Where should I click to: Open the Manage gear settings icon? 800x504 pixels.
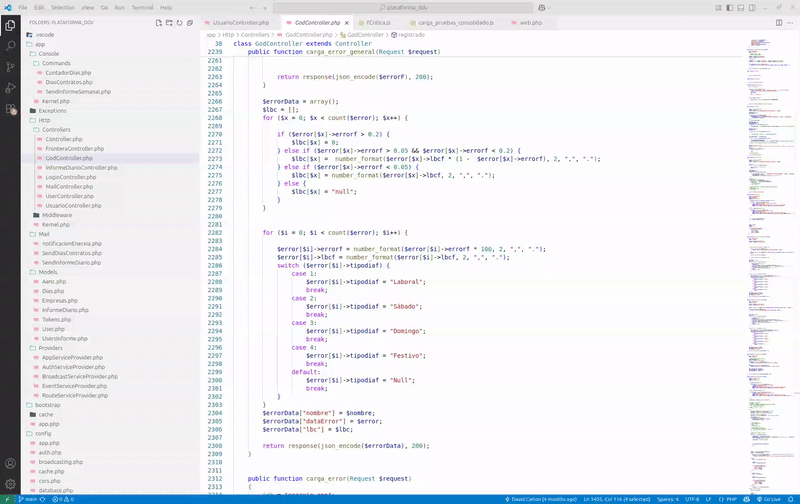pos(11,483)
